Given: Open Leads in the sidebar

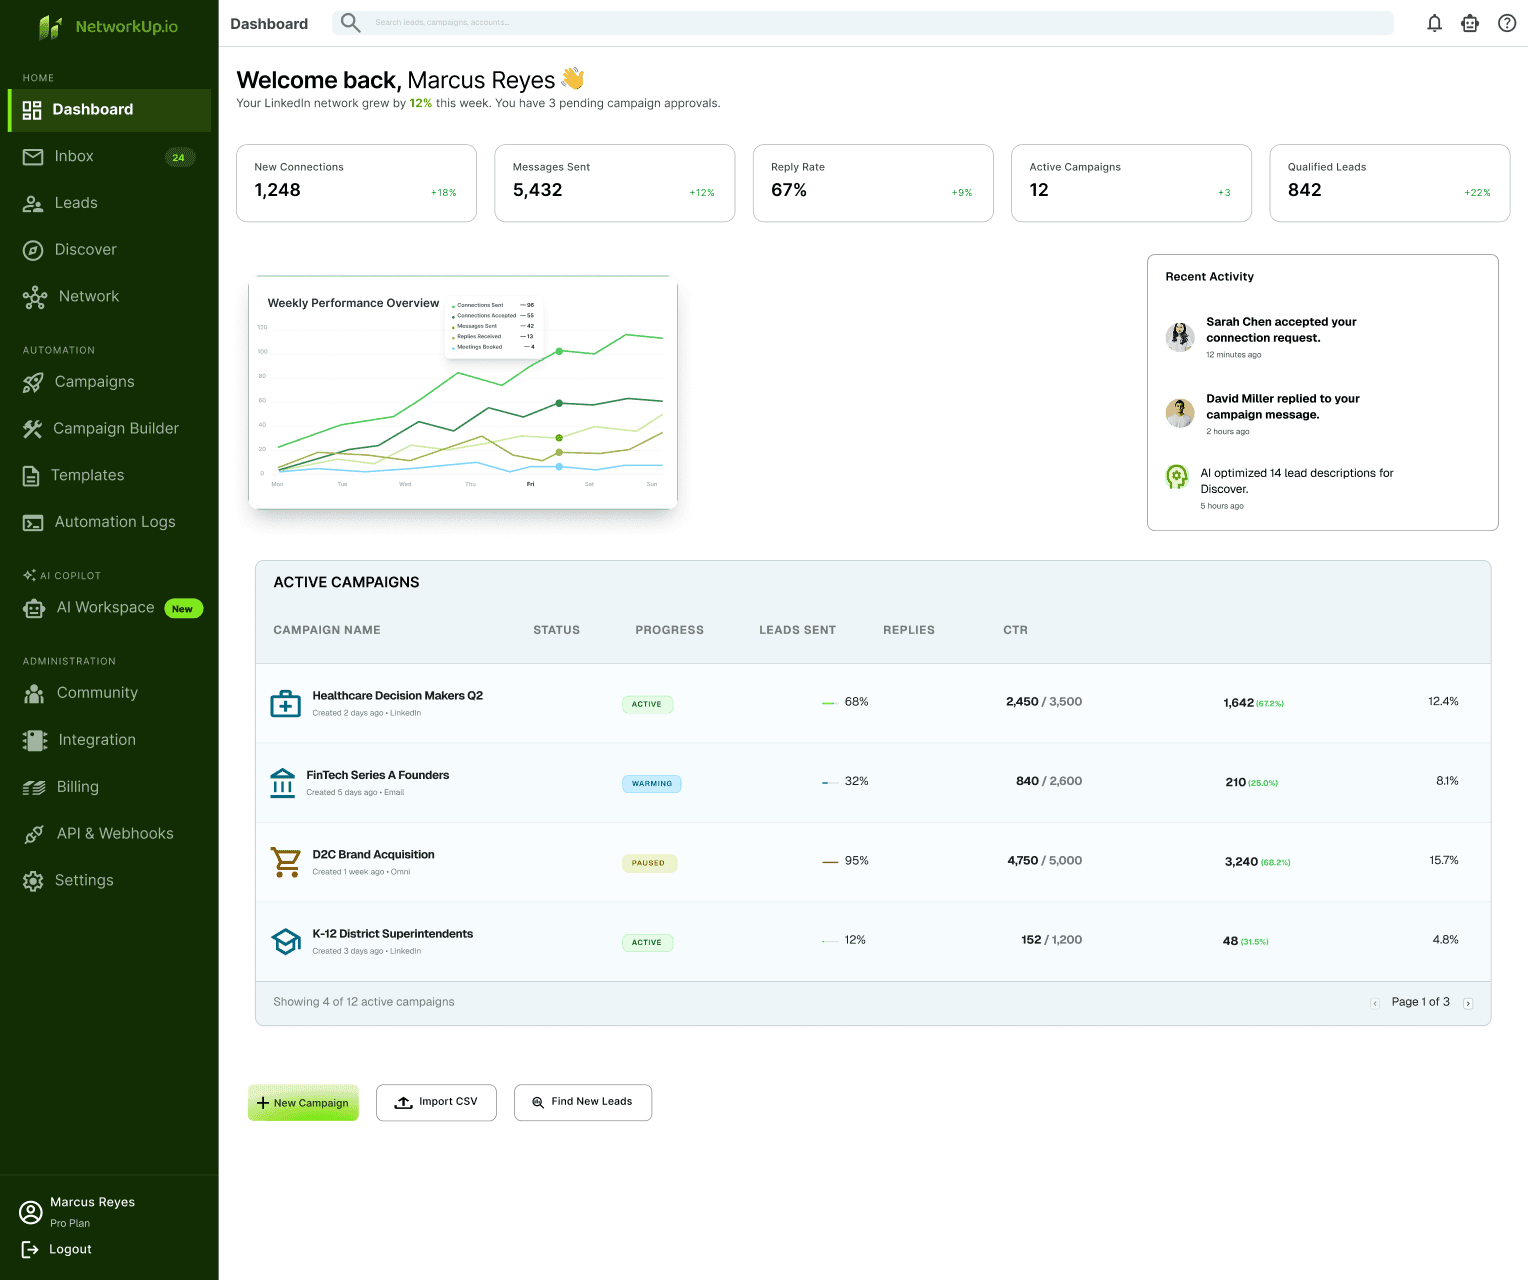Looking at the screenshot, I should pyautogui.click(x=109, y=203).
